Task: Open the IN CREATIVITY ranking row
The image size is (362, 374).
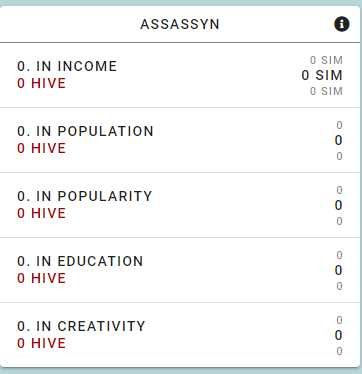Action: coord(180,335)
